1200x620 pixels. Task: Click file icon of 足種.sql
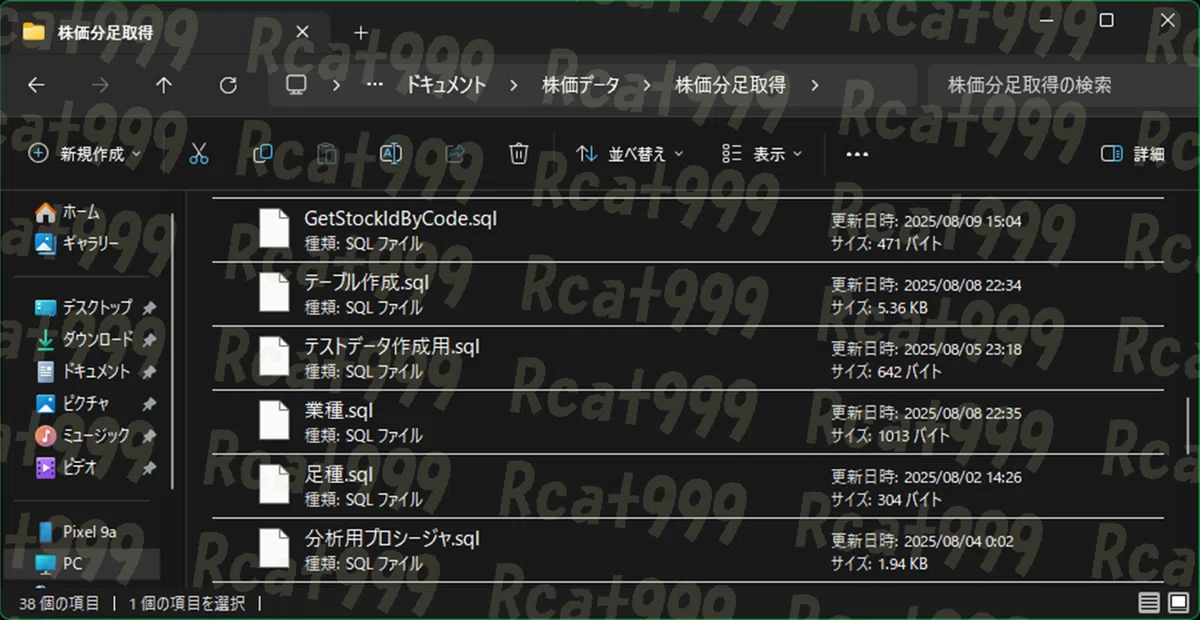tap(274, 485)
